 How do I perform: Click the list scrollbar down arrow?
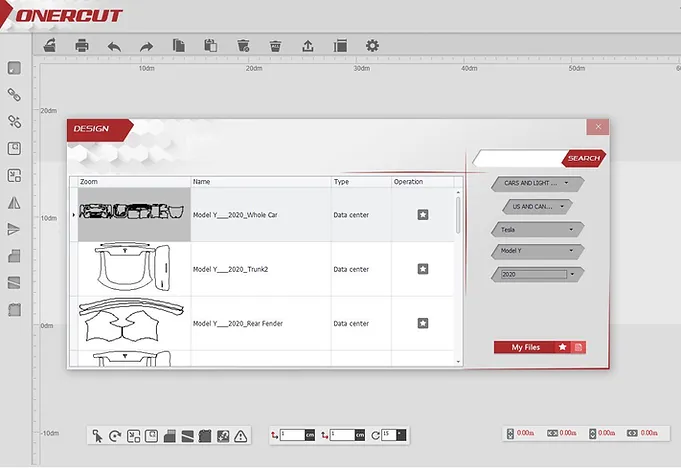pos(458,362)
